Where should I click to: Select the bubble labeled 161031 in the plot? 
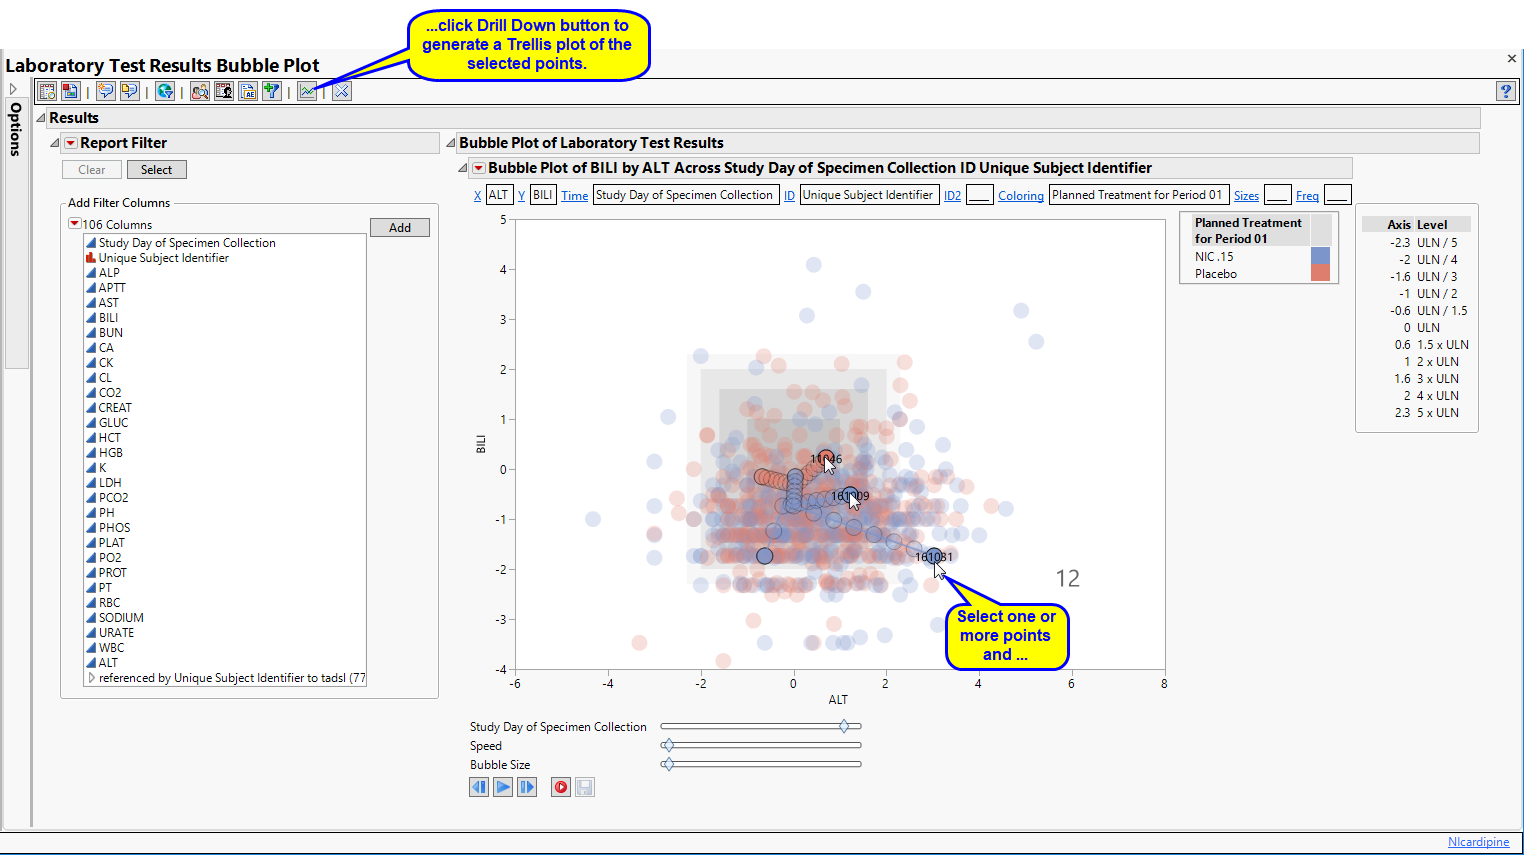933,556
